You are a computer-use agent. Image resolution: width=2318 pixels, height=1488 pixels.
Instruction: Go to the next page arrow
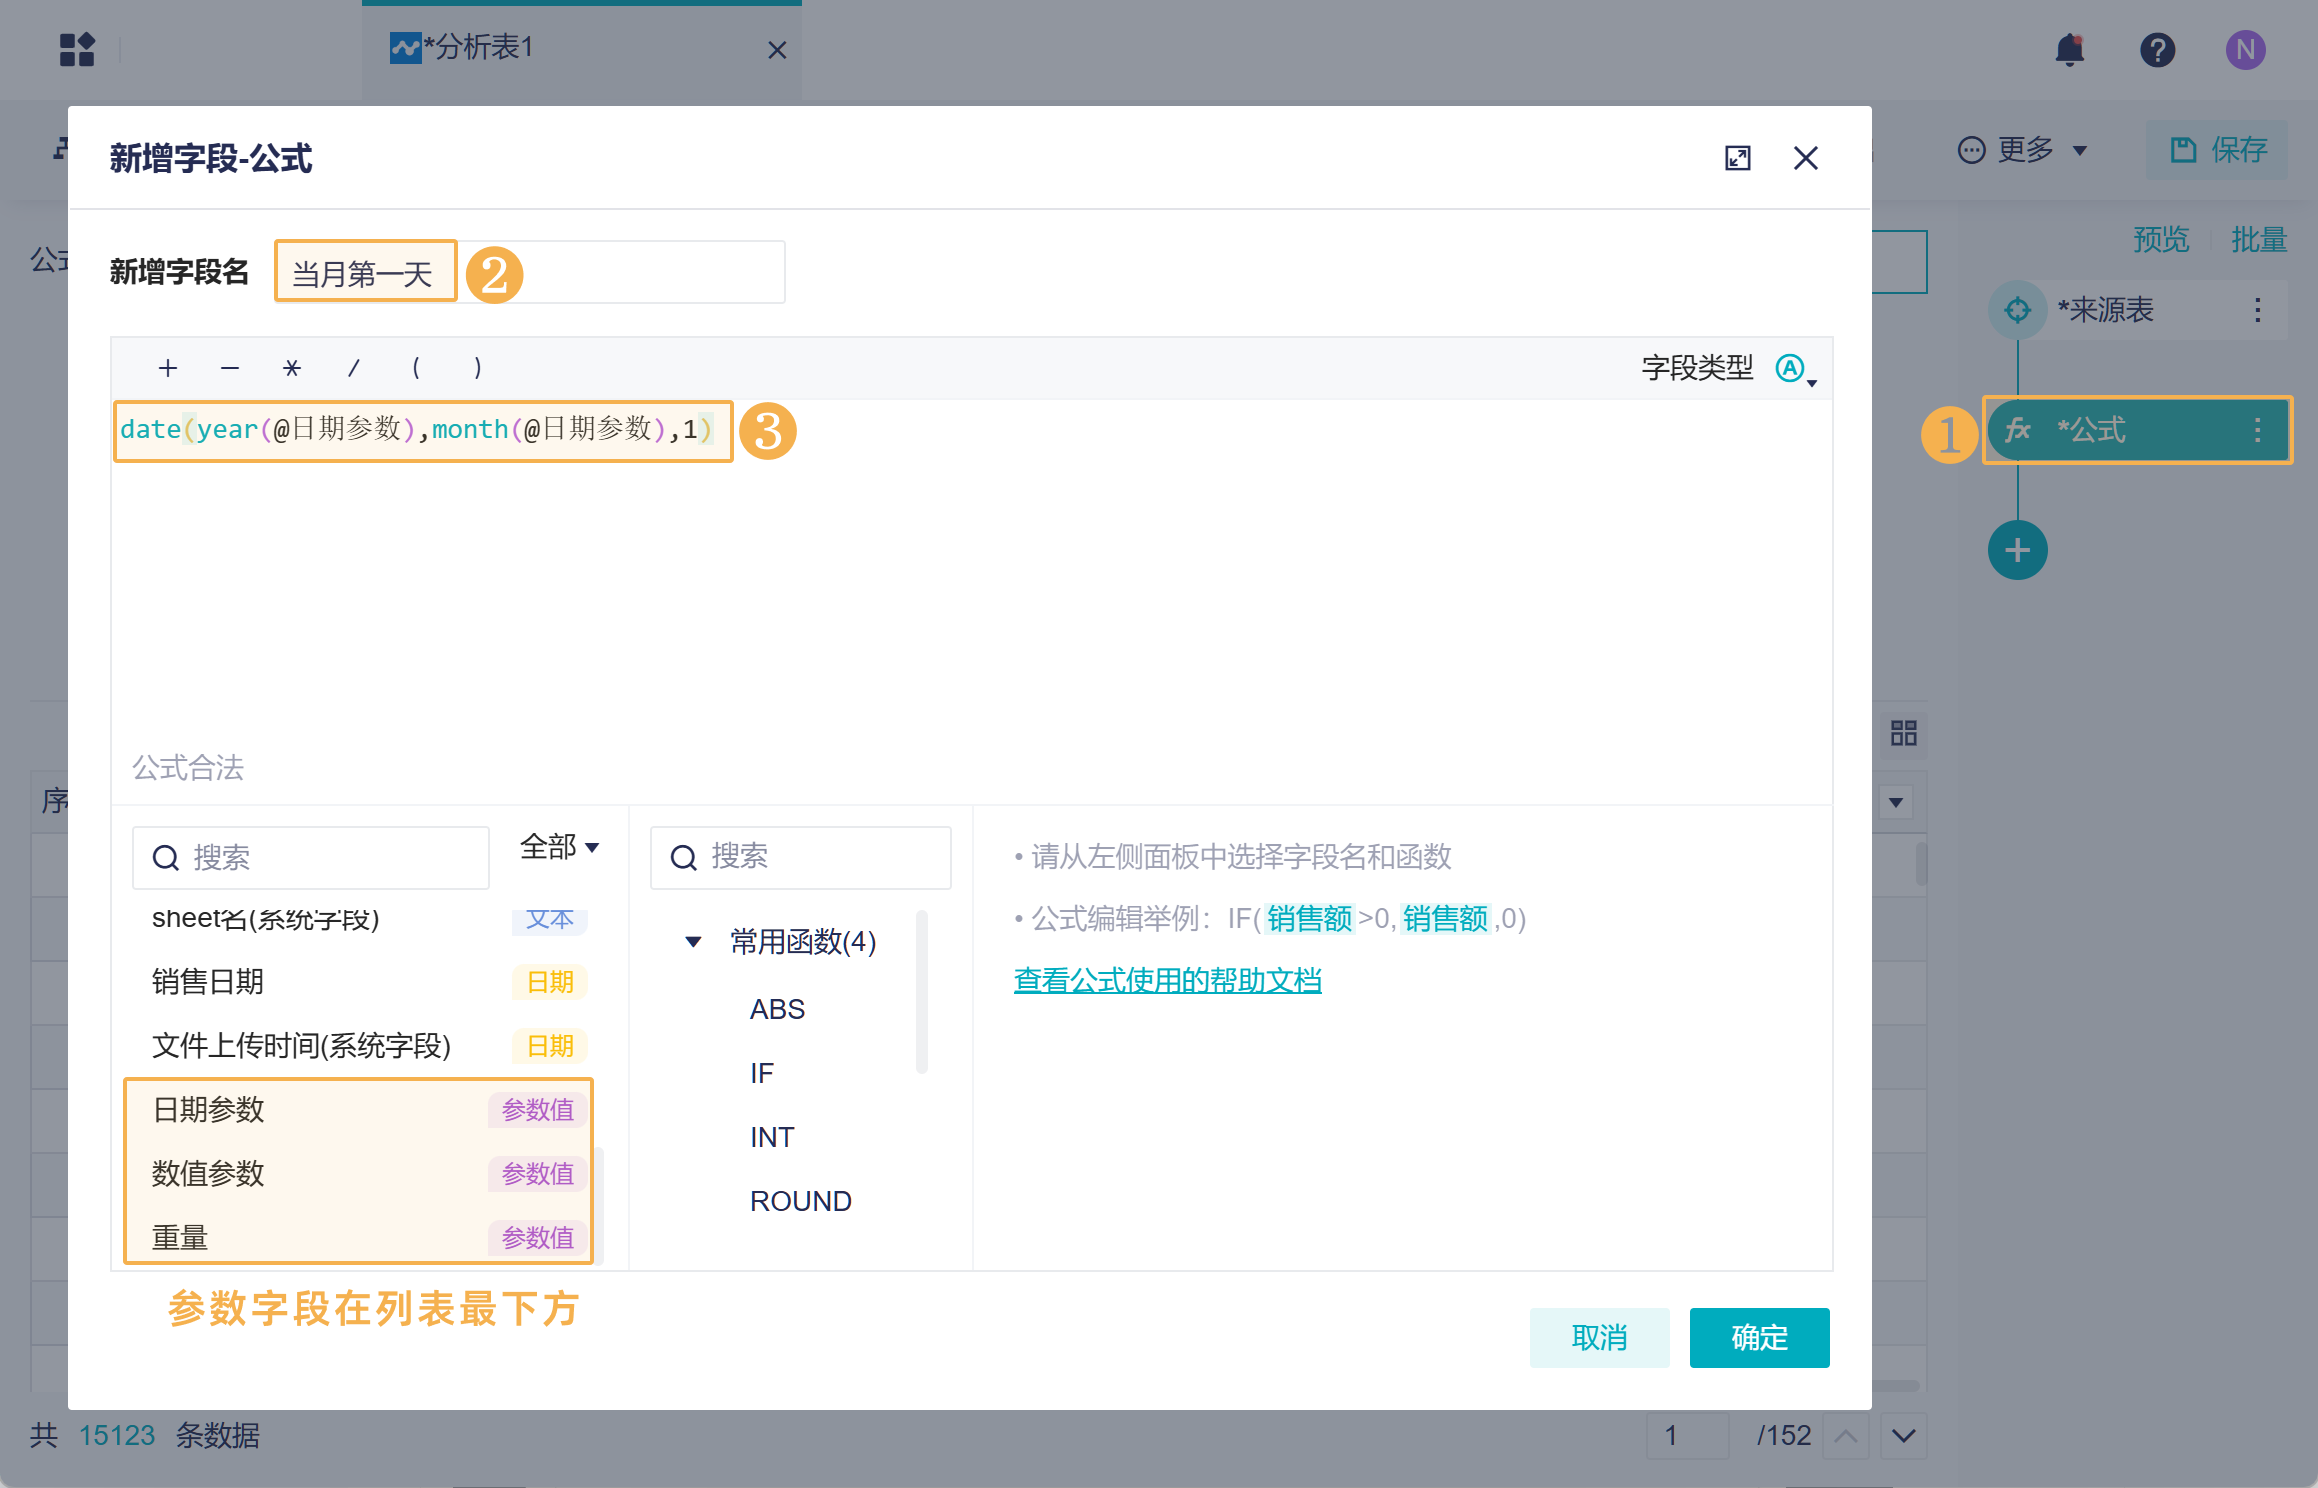pos(1904,1436)
